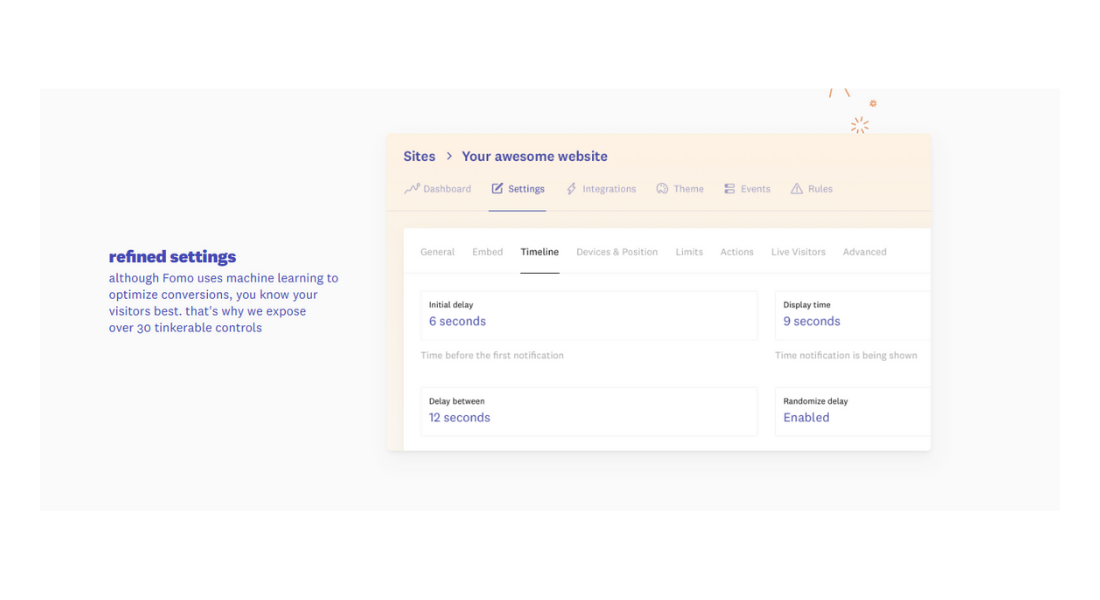Click the Rules warning triangle icon
The image size is (1100, 600).
pos(797,188)
